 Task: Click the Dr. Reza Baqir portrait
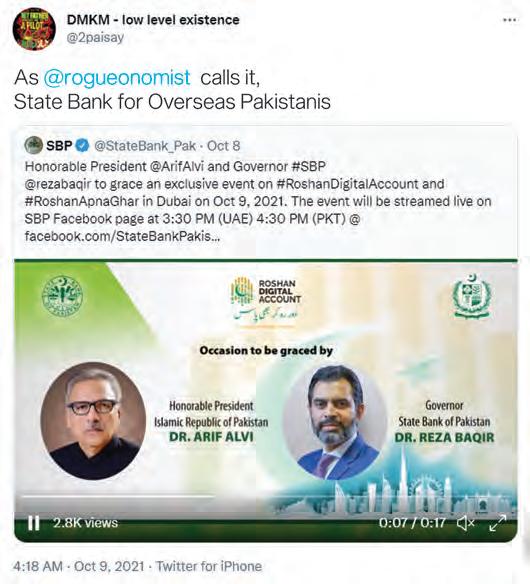coord(335,421)
